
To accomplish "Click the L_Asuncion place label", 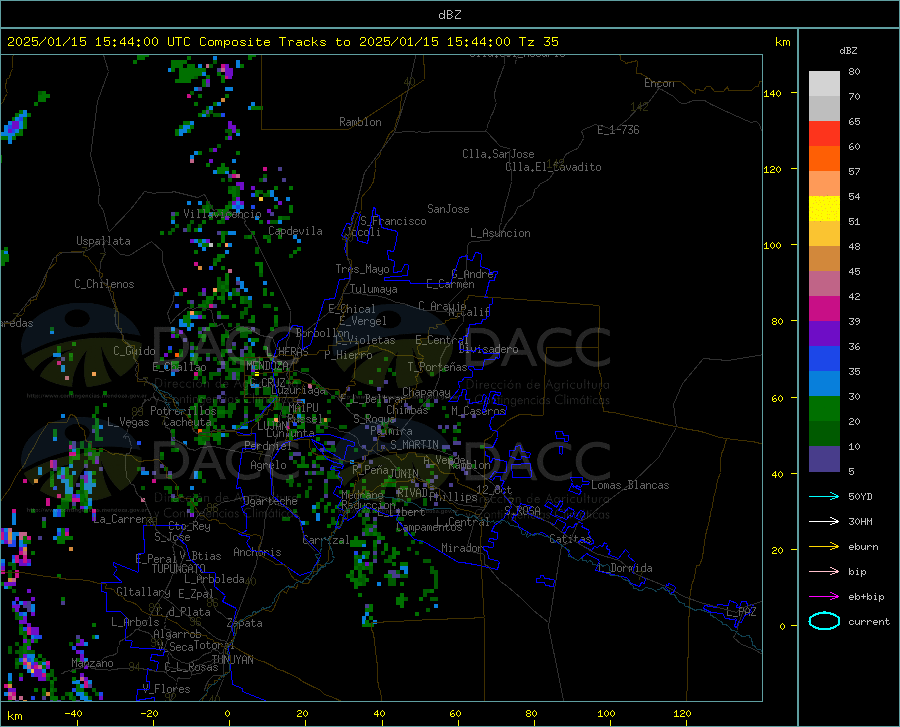I will click(500, 233).
